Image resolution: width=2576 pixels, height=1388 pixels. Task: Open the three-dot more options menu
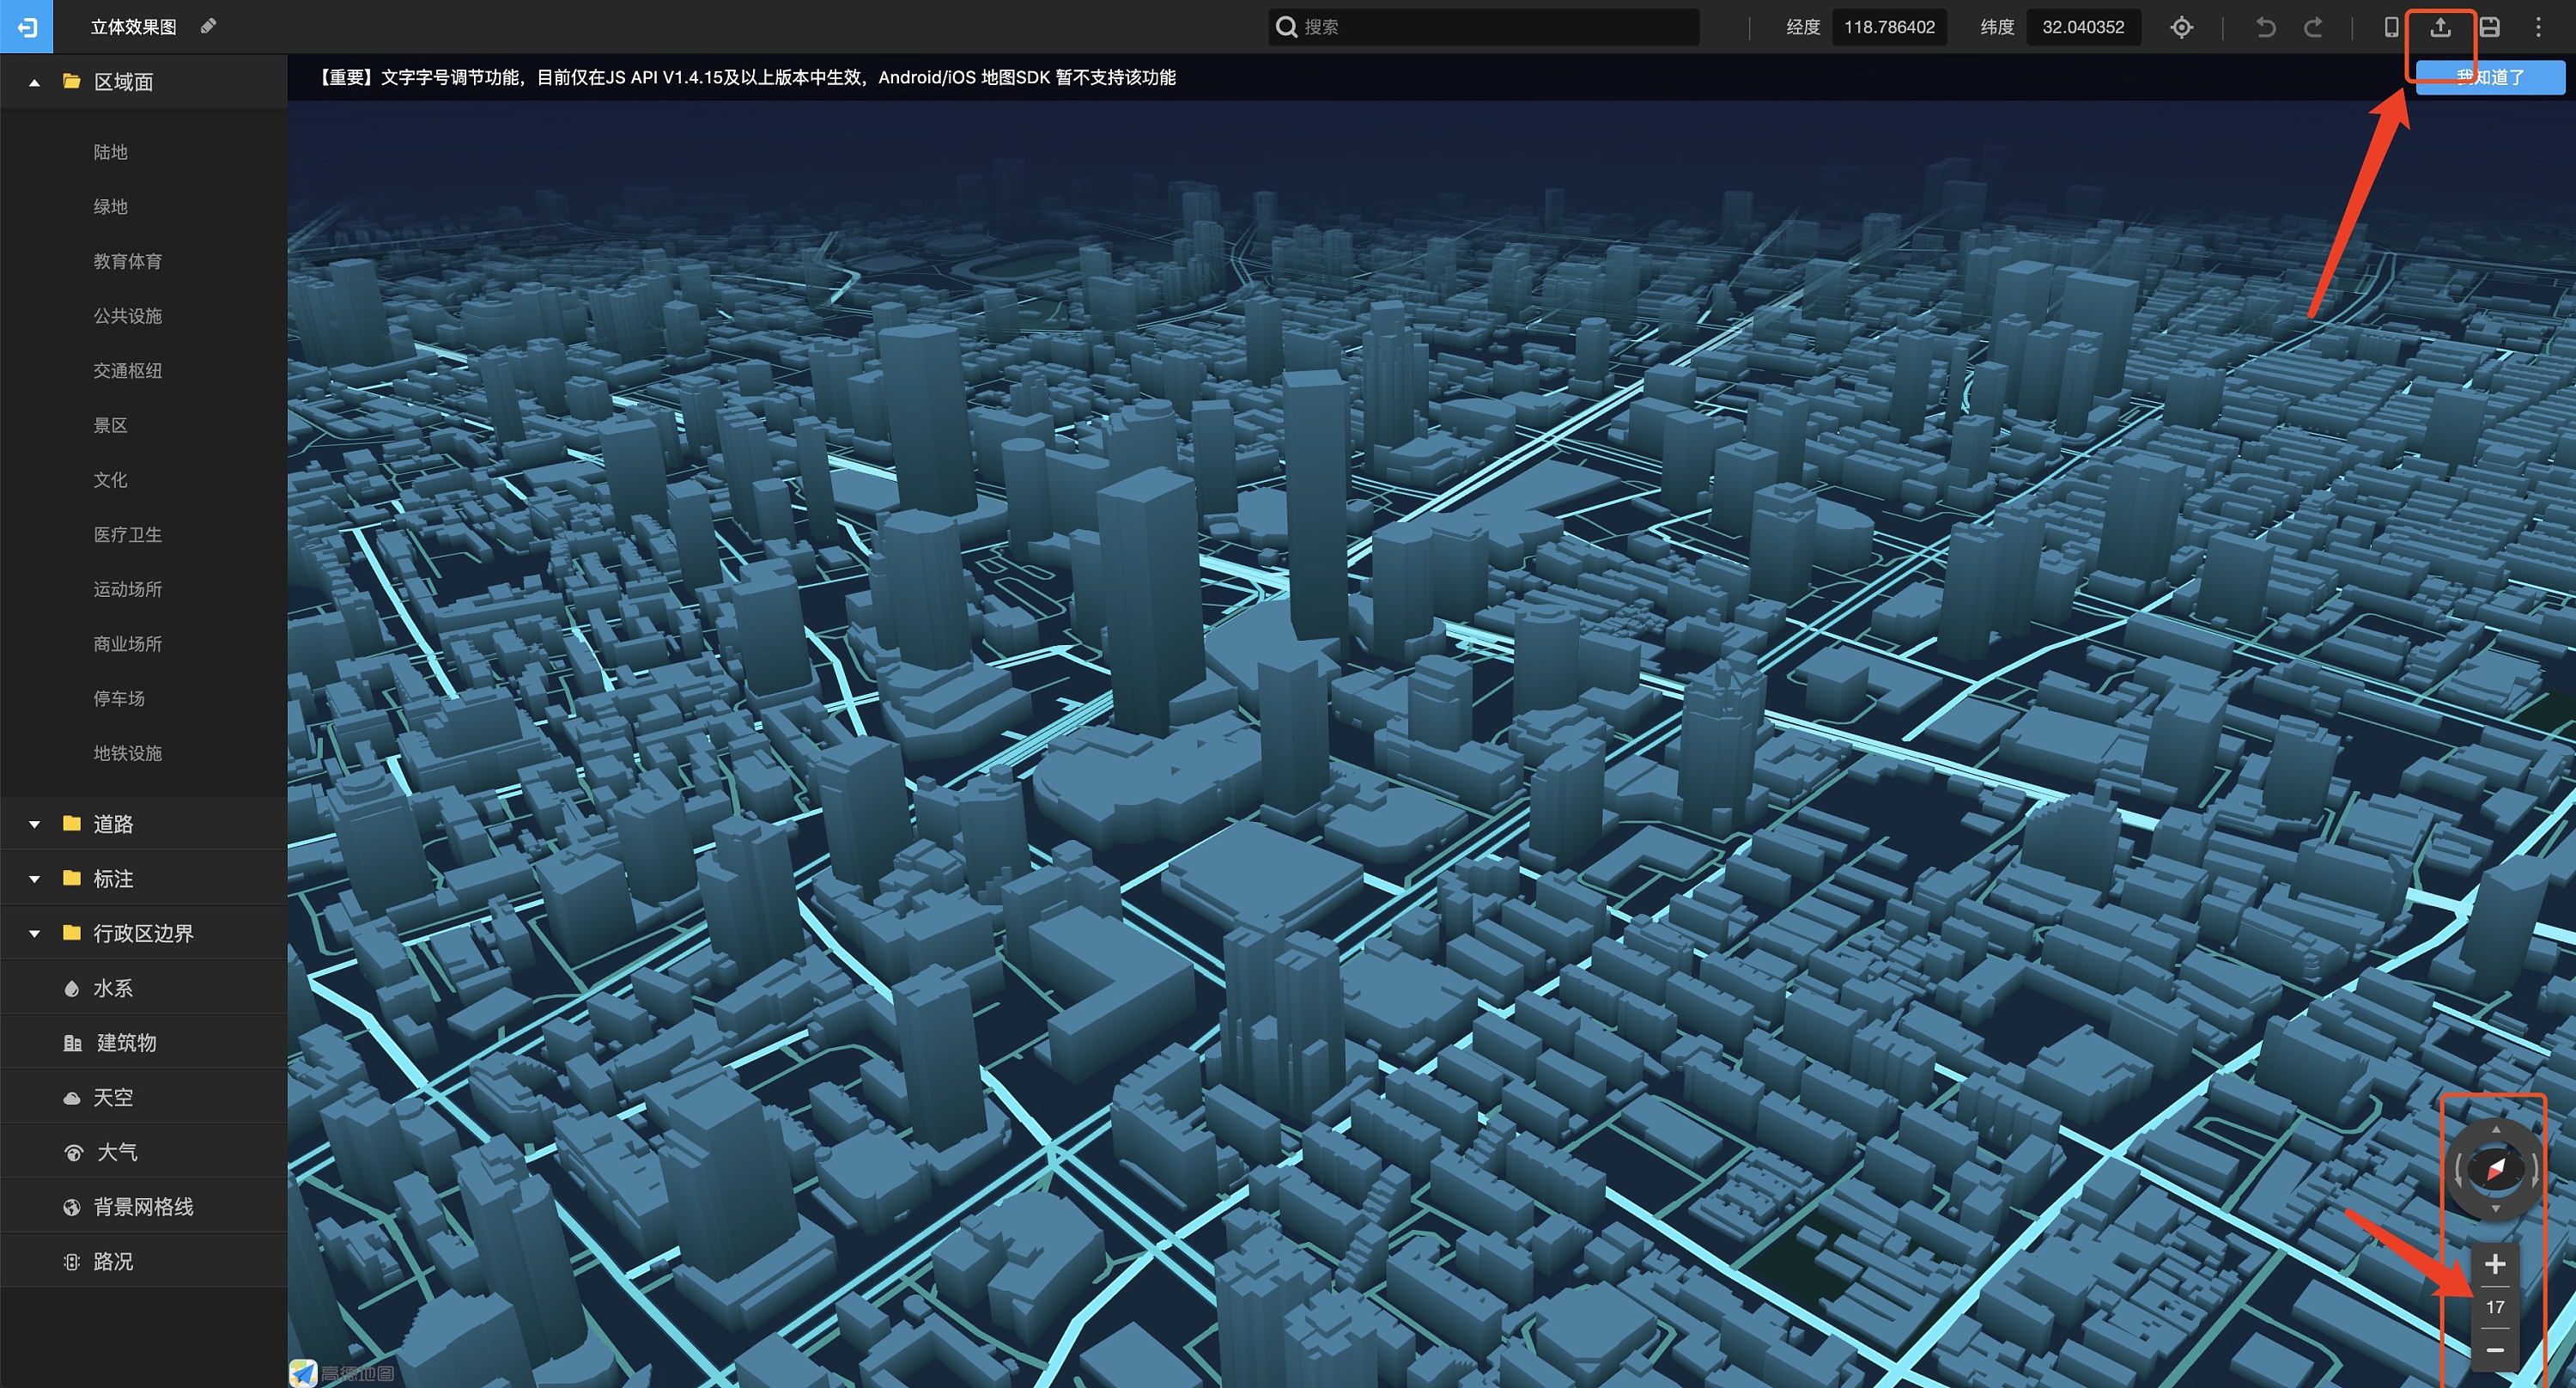pos(2538,27)
